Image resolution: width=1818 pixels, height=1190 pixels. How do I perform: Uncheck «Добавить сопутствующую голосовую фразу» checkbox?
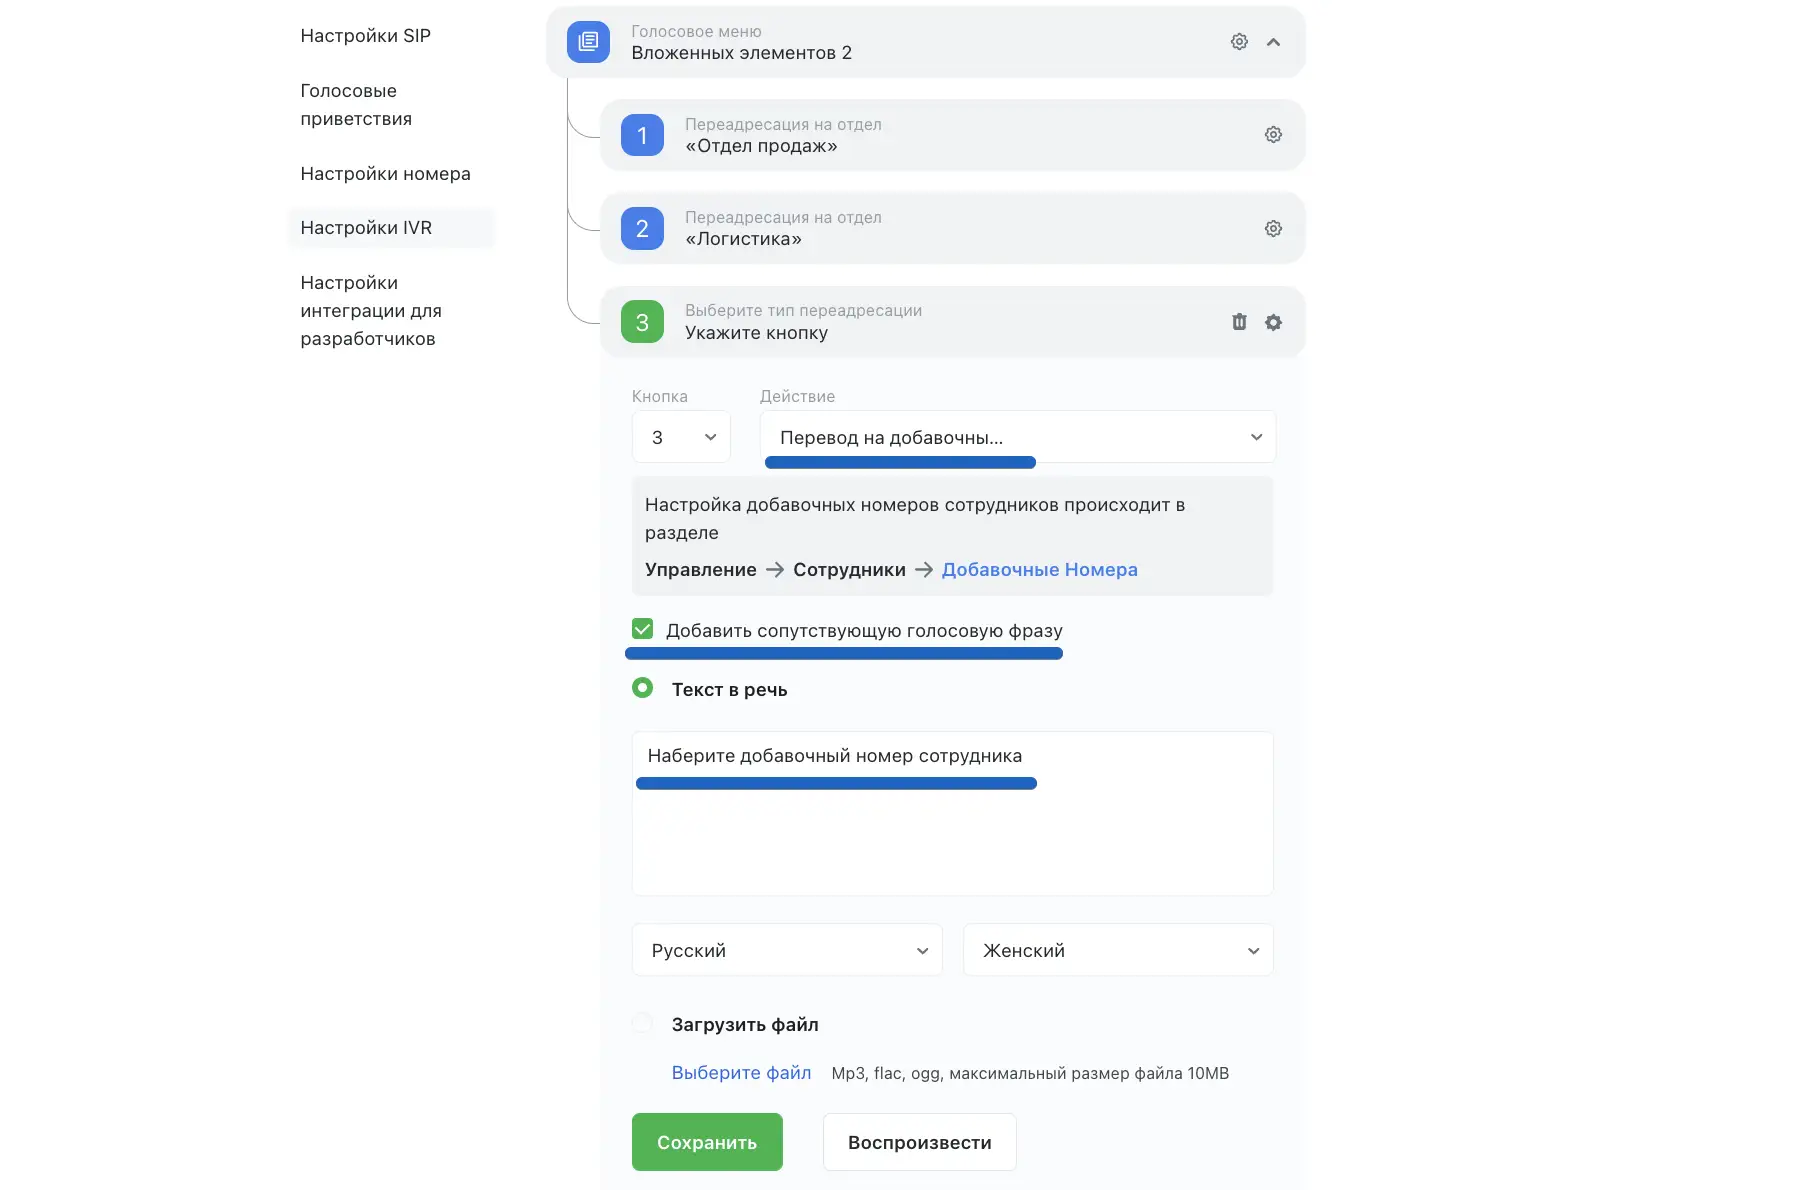[x=643, y=629]
